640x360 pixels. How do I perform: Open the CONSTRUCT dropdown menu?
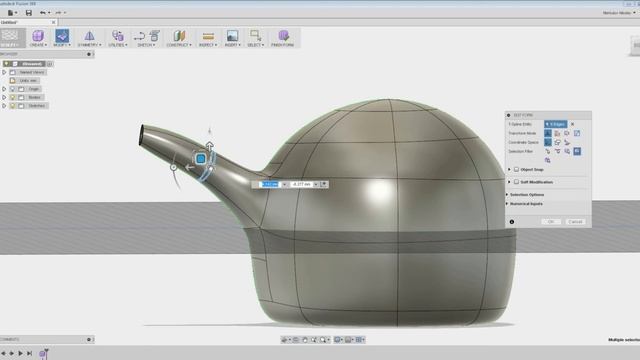click(x=179, y=45)
